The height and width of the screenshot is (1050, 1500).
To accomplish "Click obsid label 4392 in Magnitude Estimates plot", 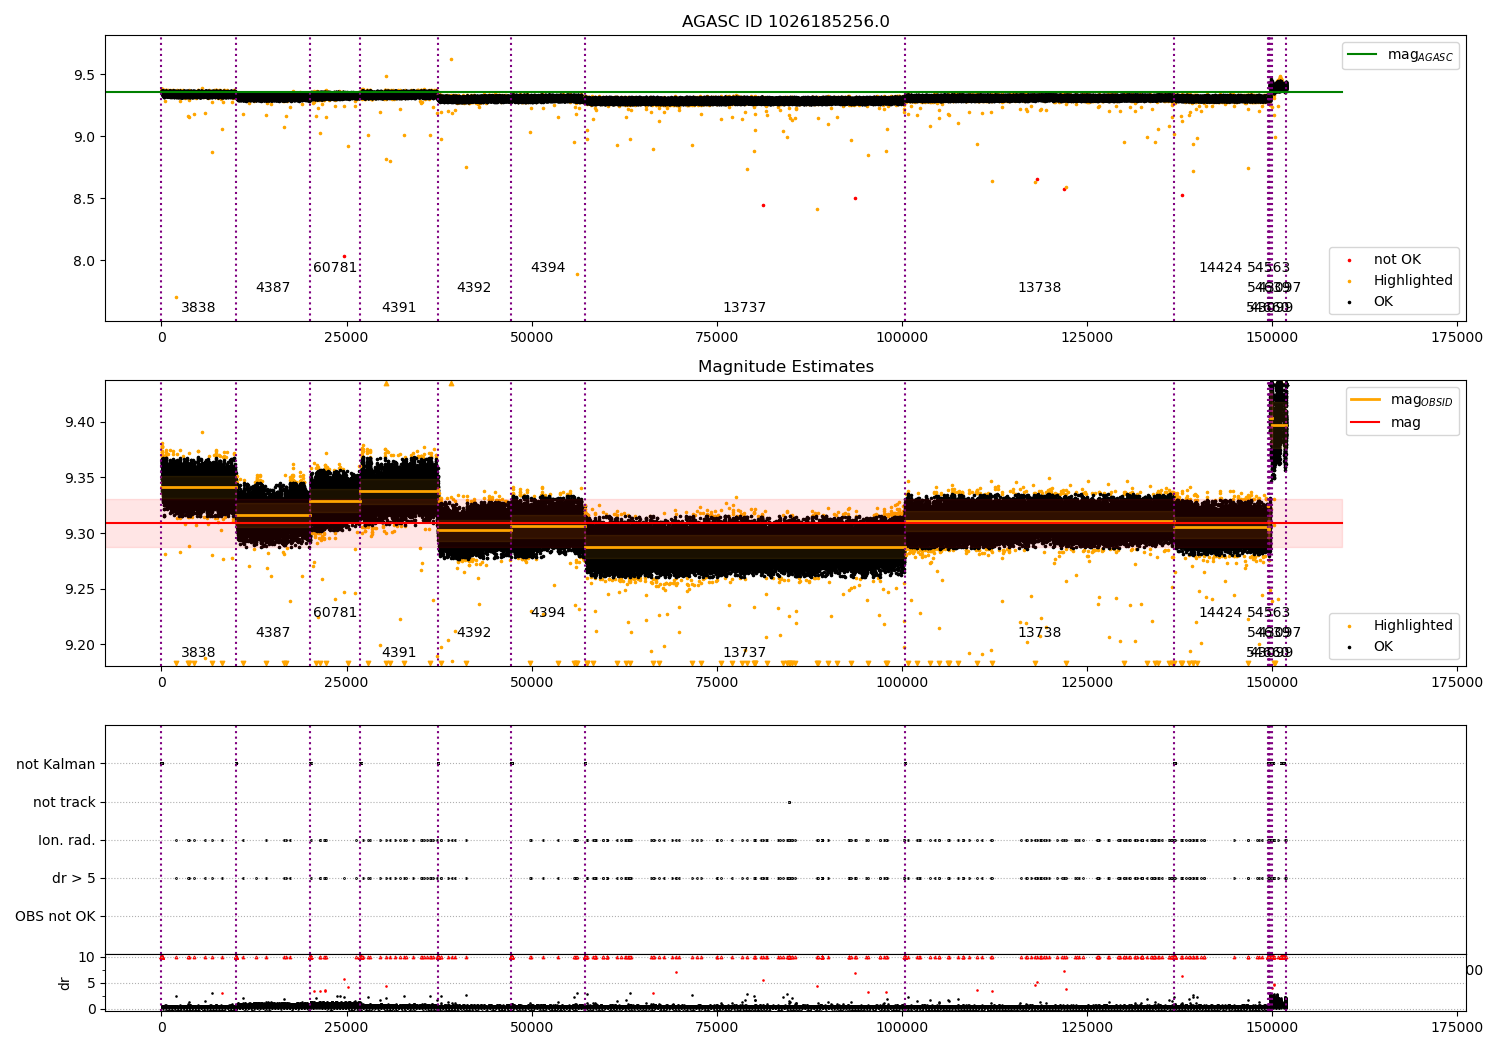I will coord(474,633).
